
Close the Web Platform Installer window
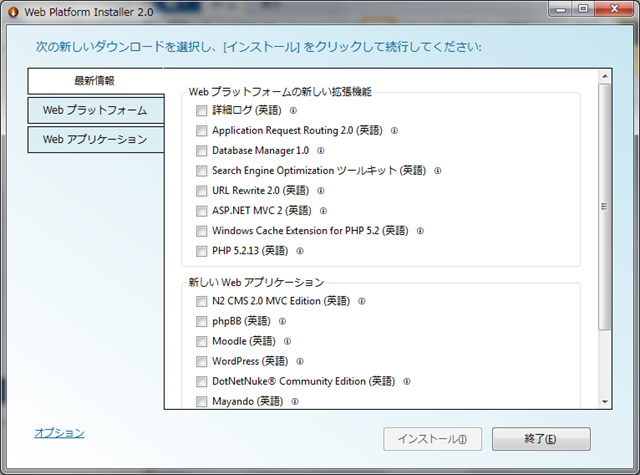pyautogui.click(x=614, y=9)
